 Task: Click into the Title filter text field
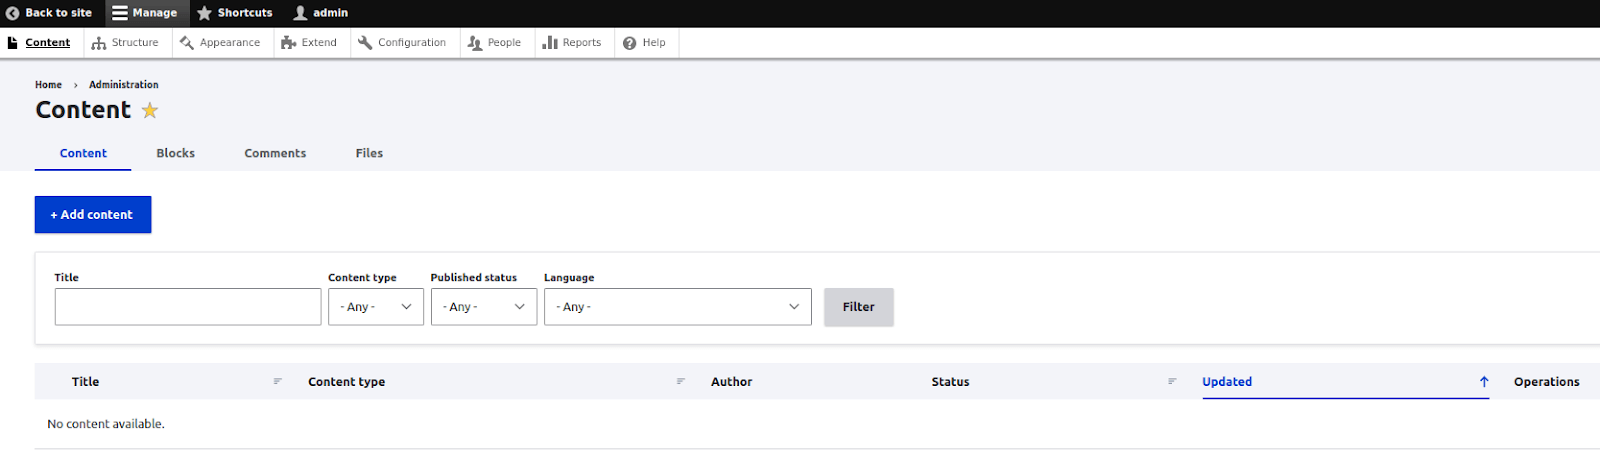point(187,307)
